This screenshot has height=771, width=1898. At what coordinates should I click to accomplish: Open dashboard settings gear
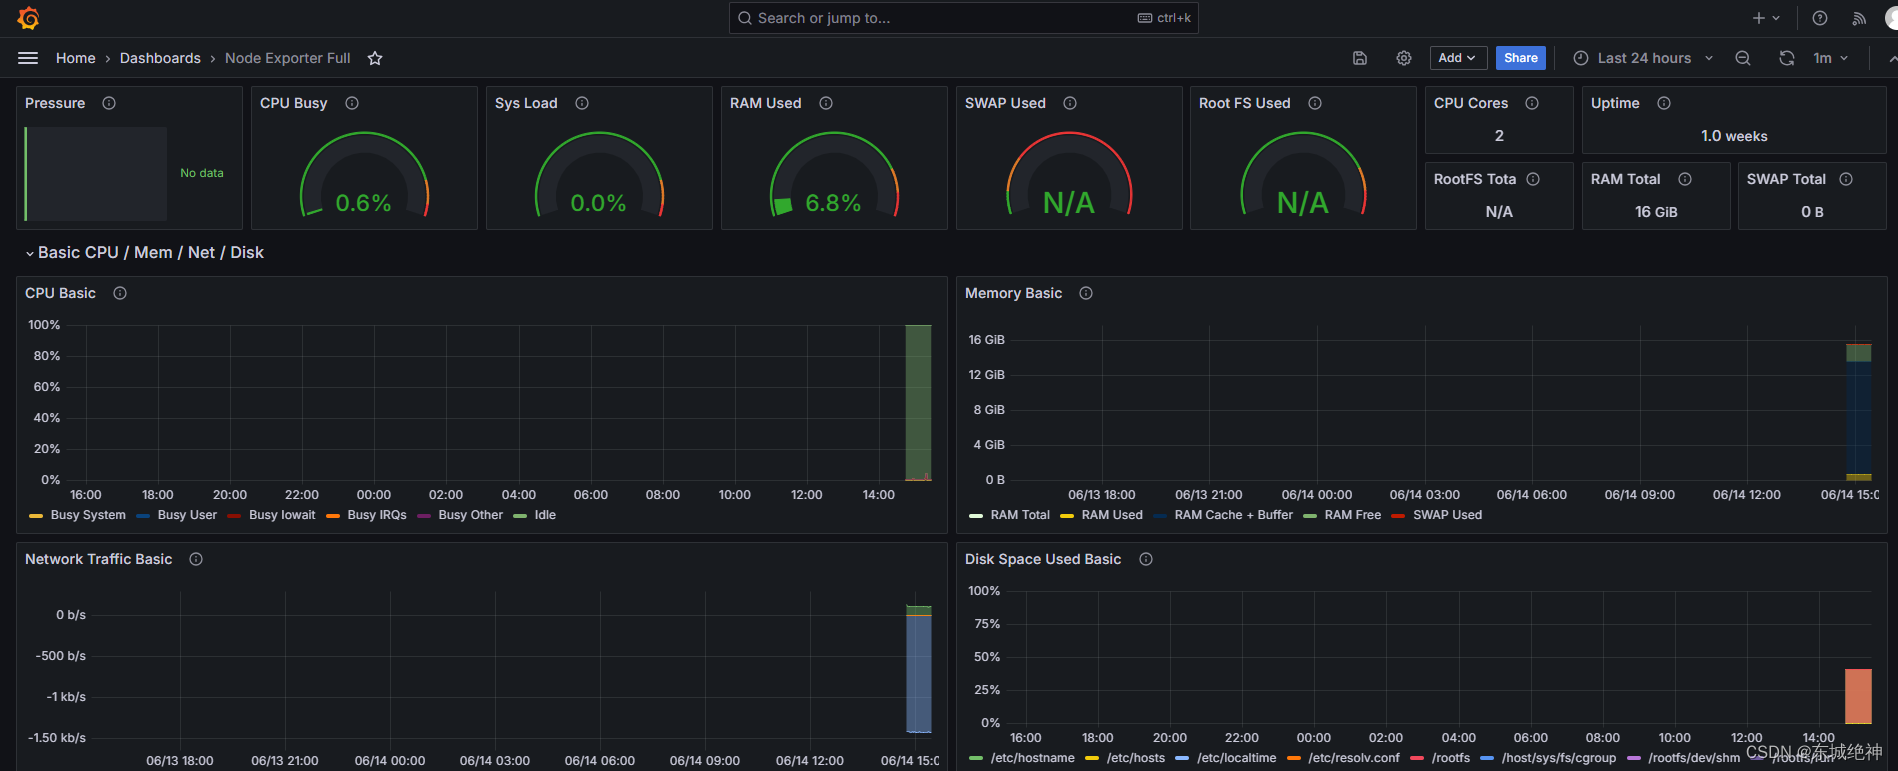(1404, 58)
